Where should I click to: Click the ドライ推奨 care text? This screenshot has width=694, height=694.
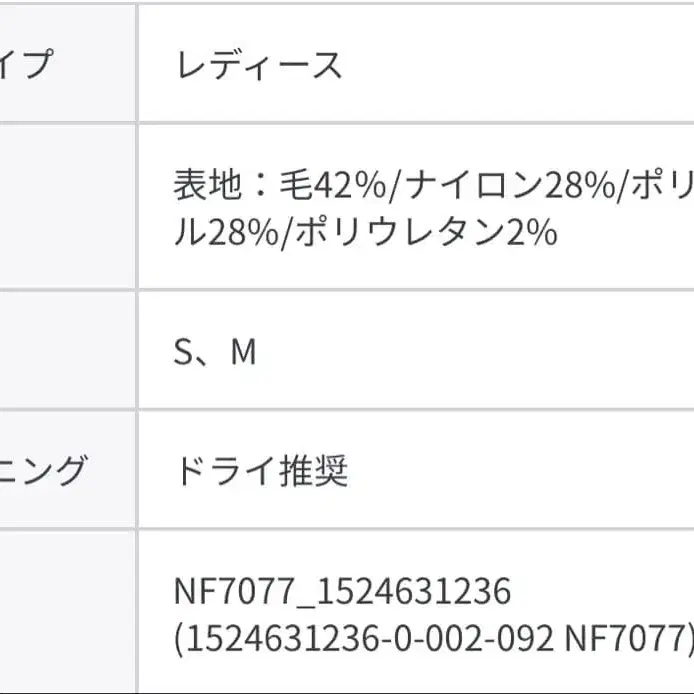pyautogui.click(x=261, y=470)
